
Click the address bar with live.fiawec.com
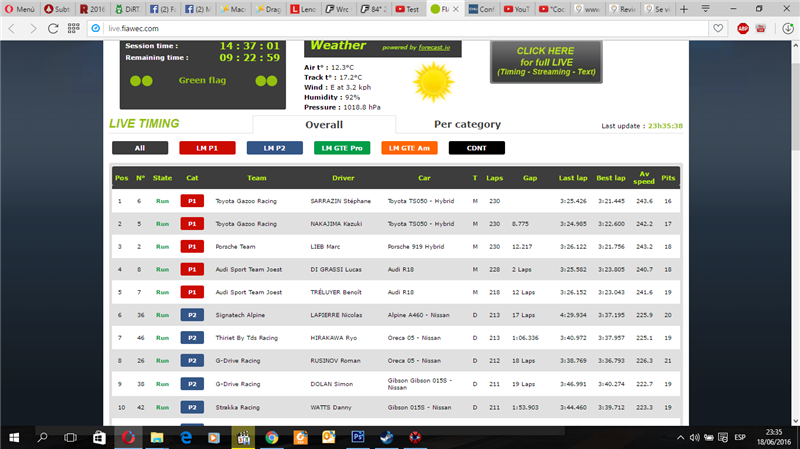pos(400,28)
